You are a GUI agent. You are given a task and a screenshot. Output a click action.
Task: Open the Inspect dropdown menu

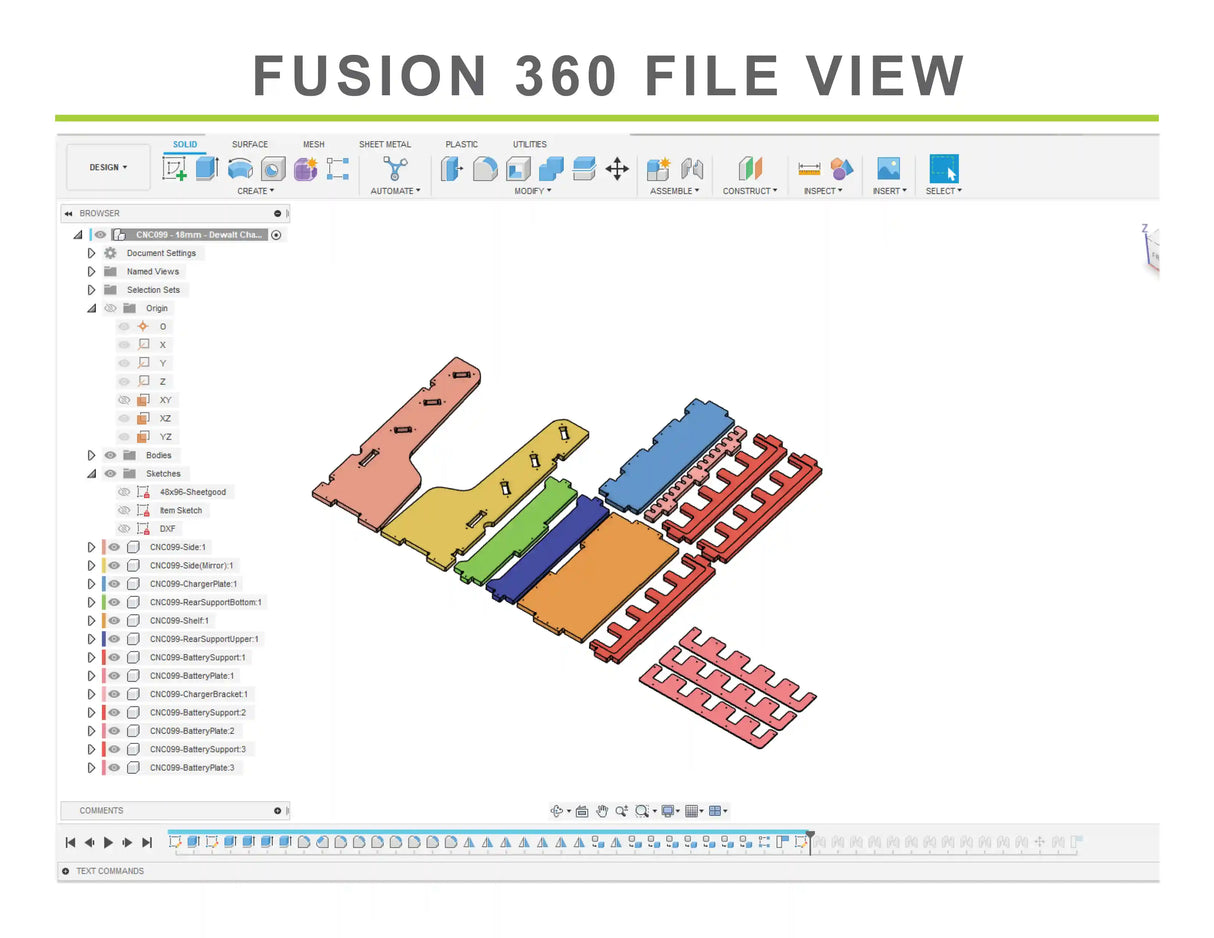pos(823,191)
